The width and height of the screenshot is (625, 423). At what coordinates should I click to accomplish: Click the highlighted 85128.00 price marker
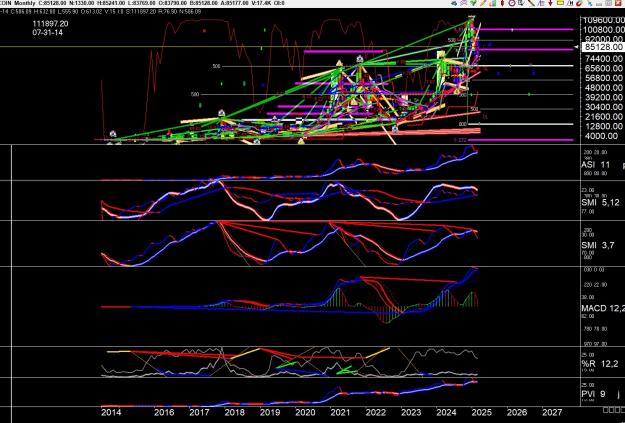[x=603, y=47]
